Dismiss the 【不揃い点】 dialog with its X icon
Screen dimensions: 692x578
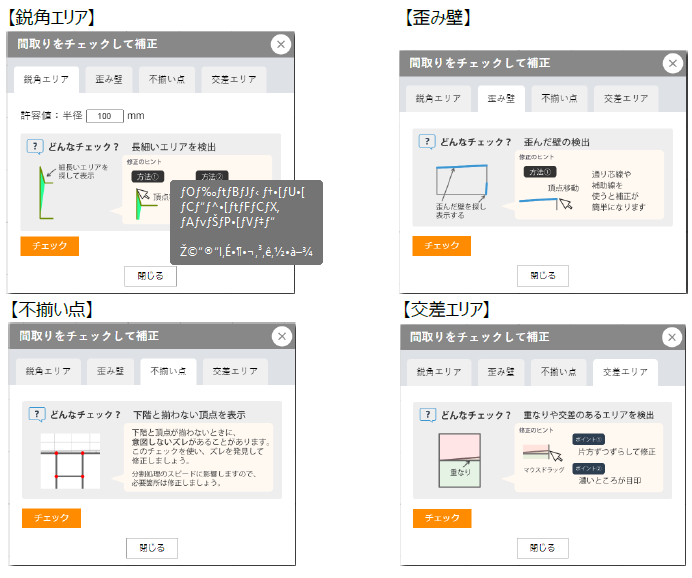coord(282,337)
